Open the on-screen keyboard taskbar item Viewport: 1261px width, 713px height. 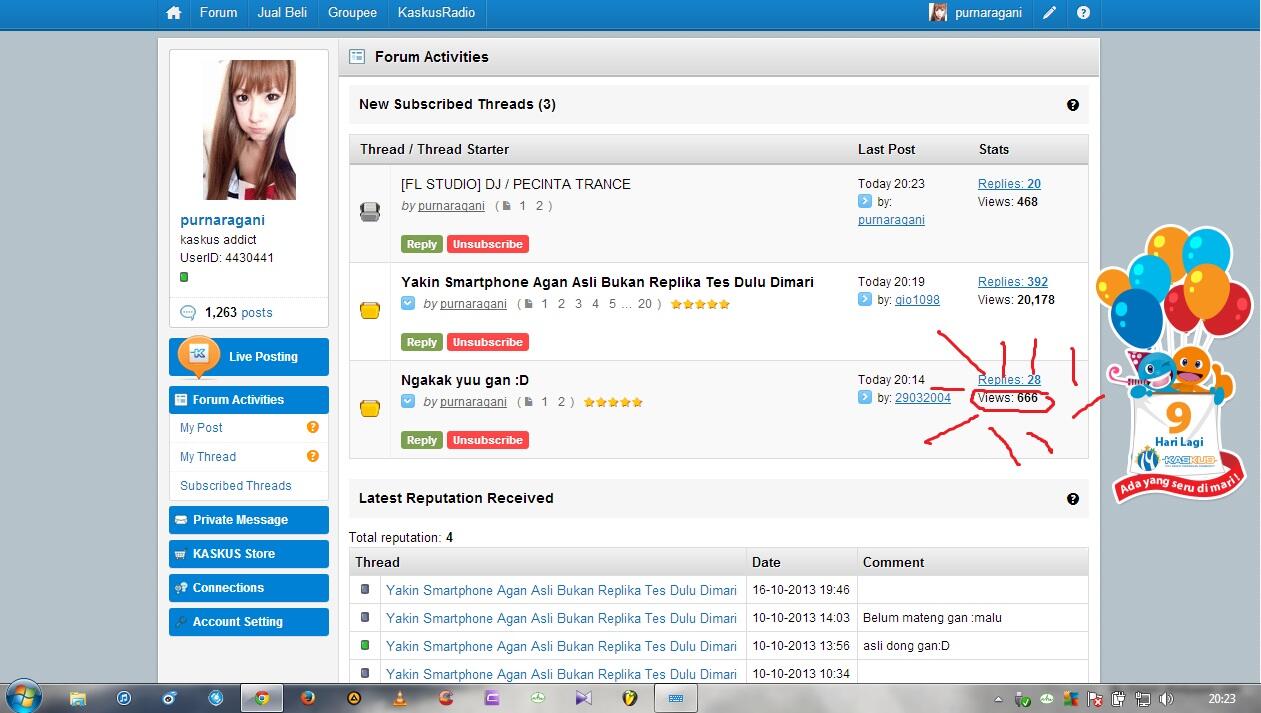coord(677,698)
